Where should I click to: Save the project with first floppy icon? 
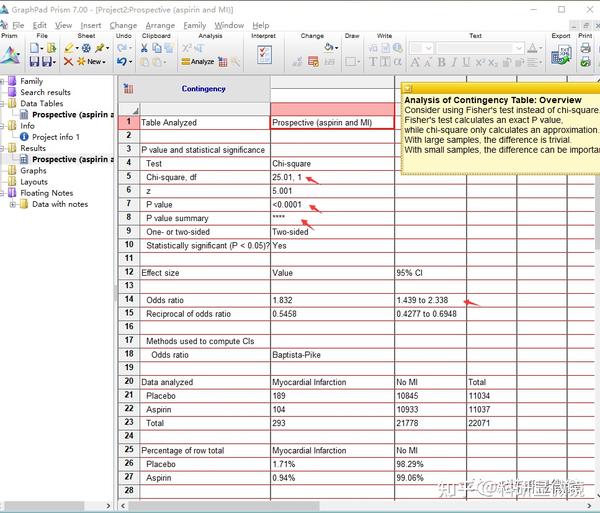pos(34,61)
